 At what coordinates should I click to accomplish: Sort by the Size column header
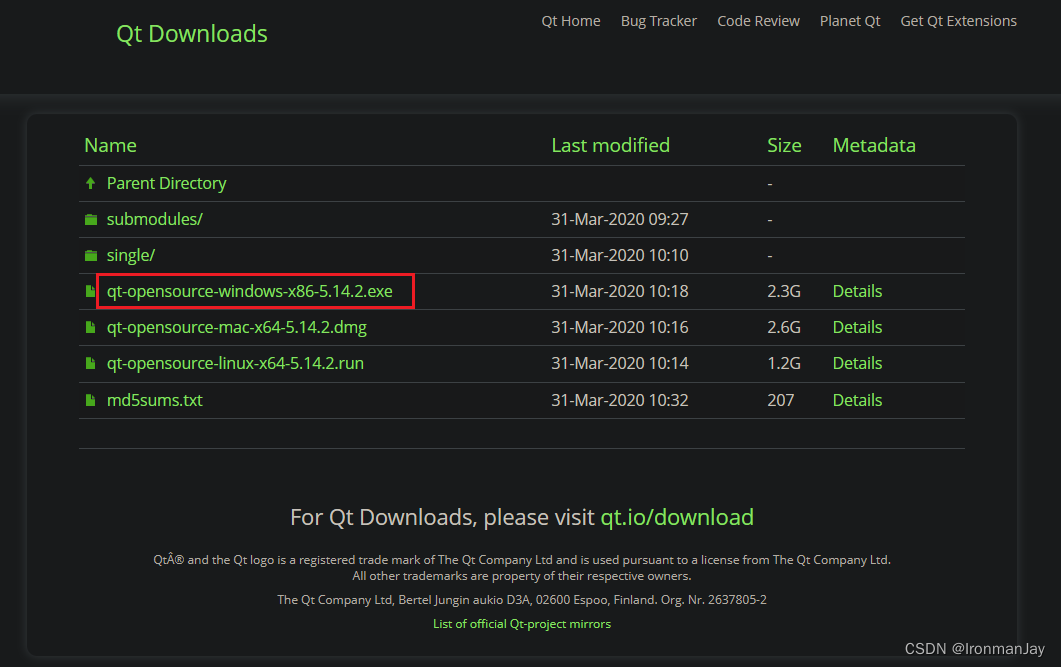[784, 145]
